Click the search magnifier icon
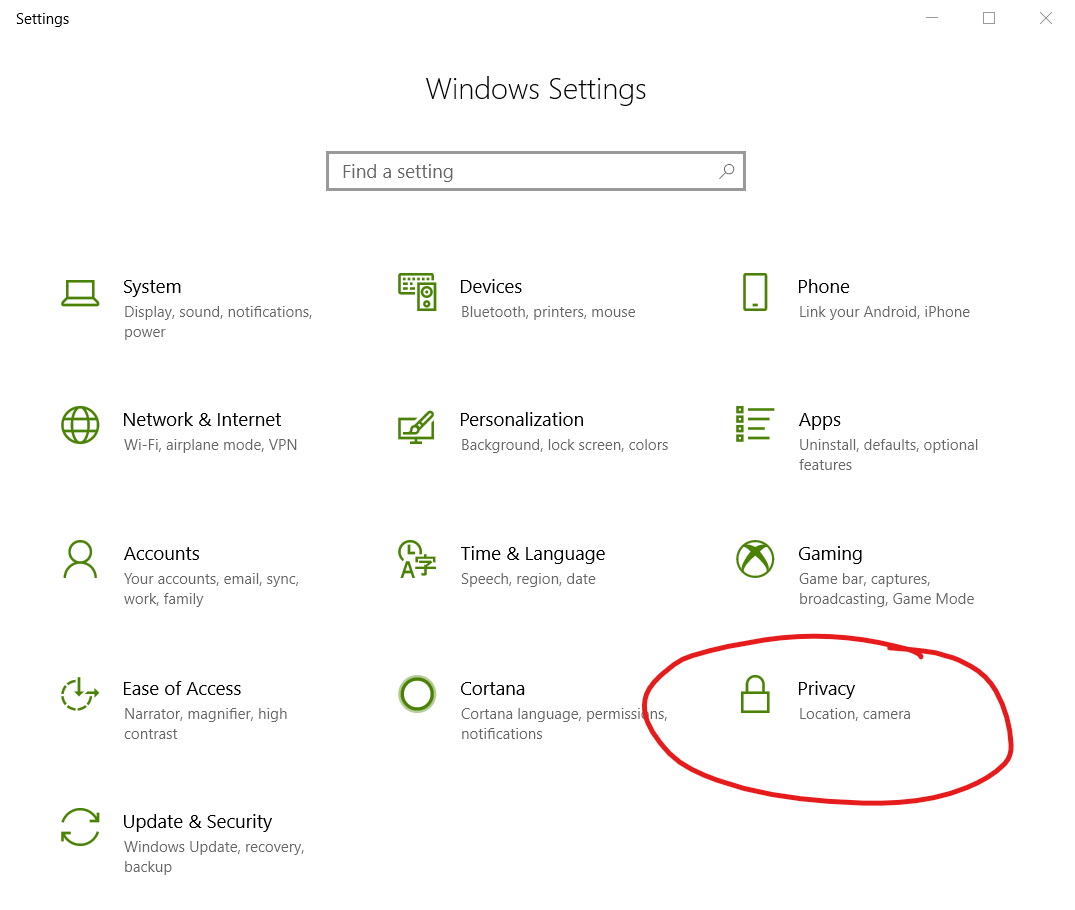Image resolution: width=1075 pixels, height=910 pixels. point(727,171)
